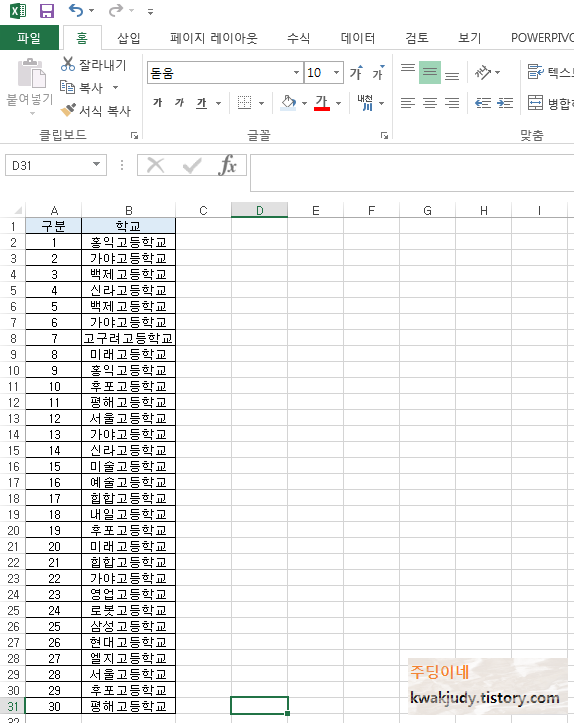Open the 파일 tab
The height and width of the screenshot is (723, 575).
pos(29,38)
